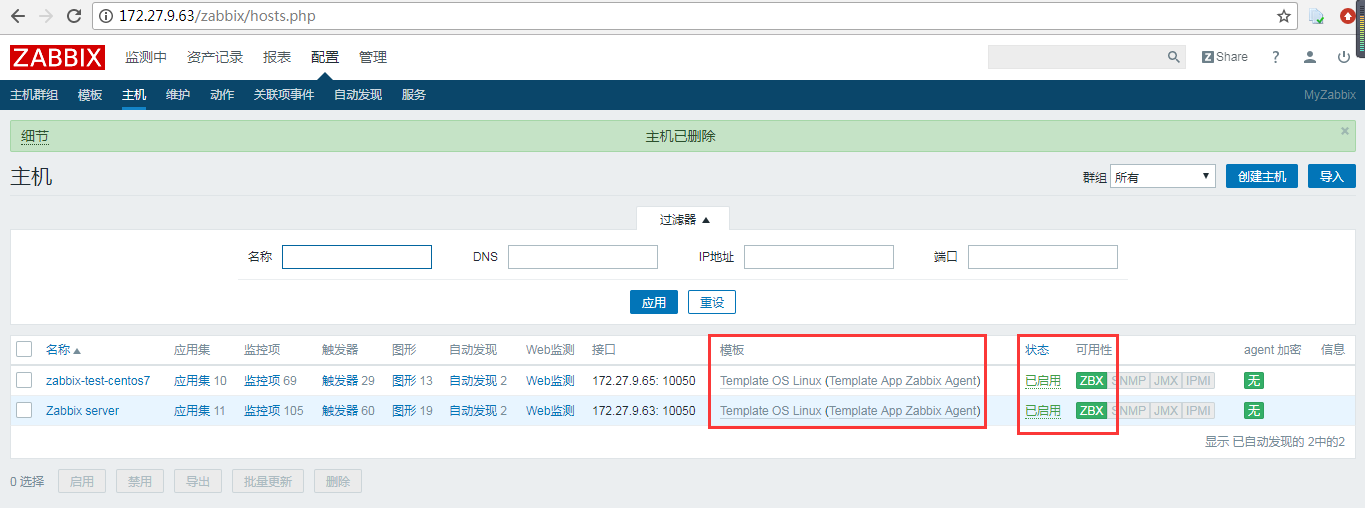Click 已启用 status for Zabbix server
The image size is (1365, 508).
[x=1043, y=410]
